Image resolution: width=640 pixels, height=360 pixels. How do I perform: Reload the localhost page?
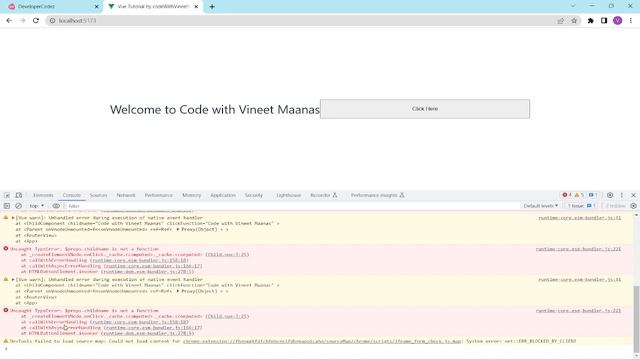pyautogui.click(x=36, y=20)
